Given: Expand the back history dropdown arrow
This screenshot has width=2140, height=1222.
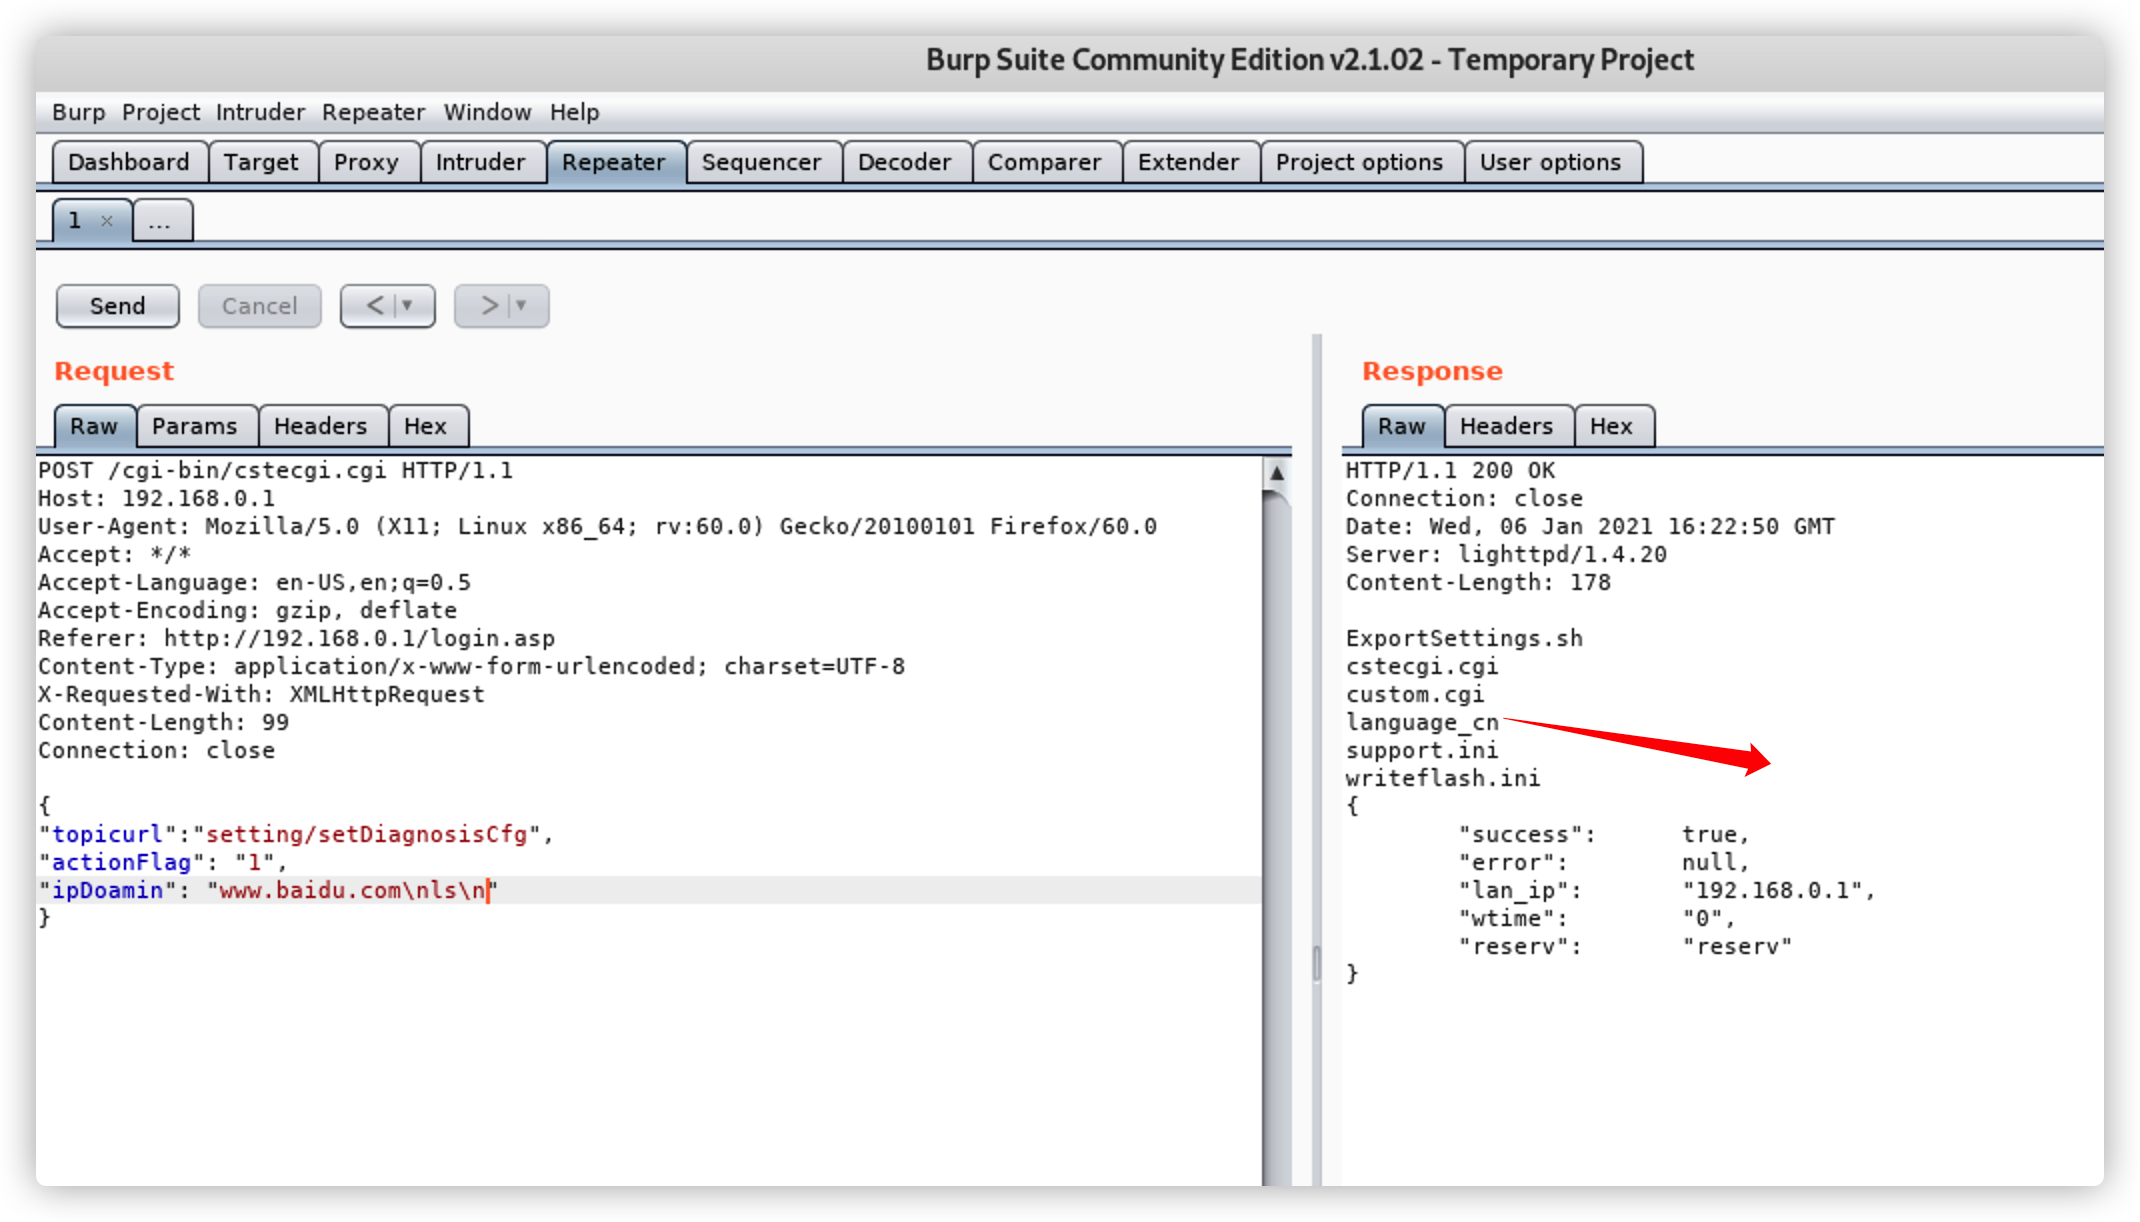Looking at the screenshot, I should [x=408, y=305].
